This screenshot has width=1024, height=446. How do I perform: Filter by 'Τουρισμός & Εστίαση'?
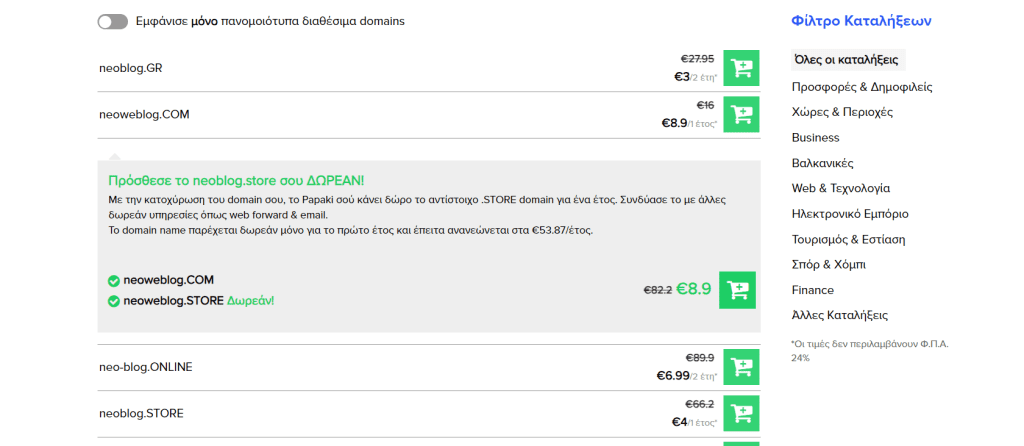click(x=848, y=239)
